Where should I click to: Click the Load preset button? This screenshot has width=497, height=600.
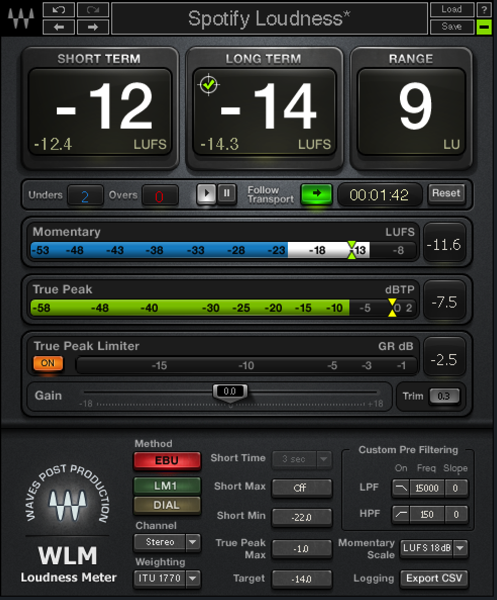tap(452, 10)
